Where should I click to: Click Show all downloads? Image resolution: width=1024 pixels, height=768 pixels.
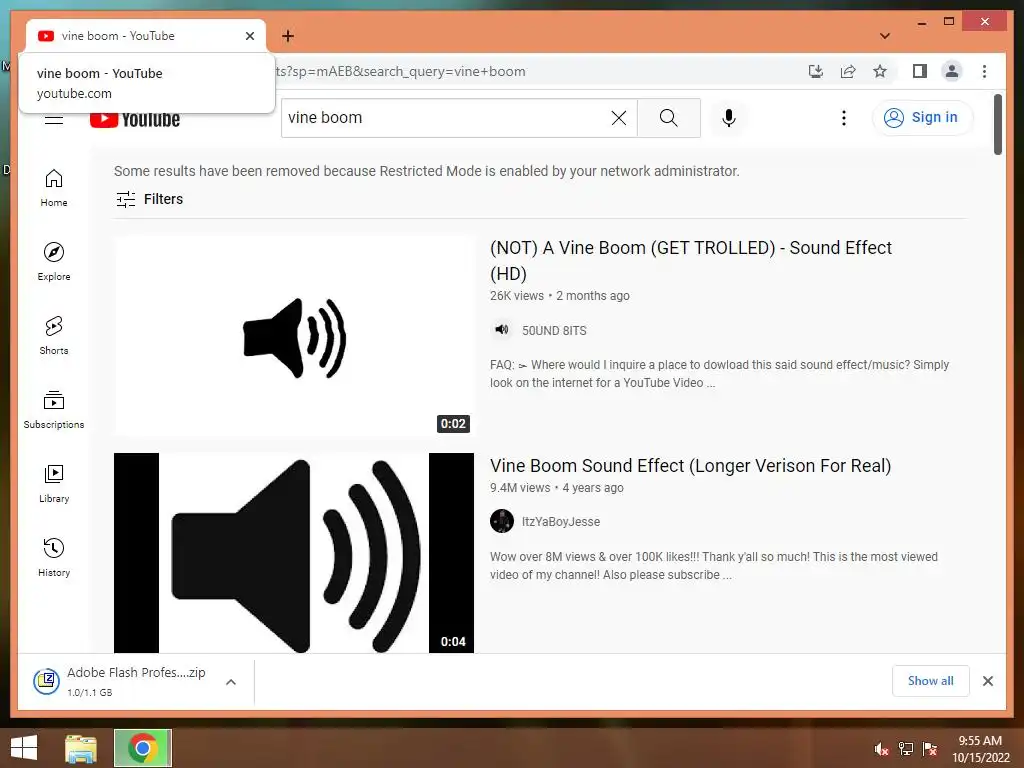pos(931,680)
